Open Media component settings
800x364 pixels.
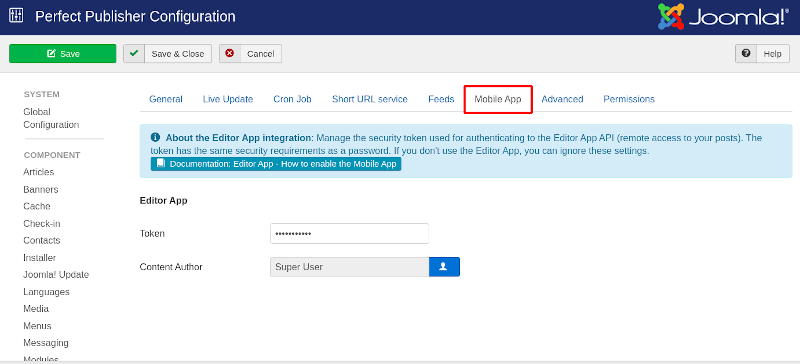point(36,309)
